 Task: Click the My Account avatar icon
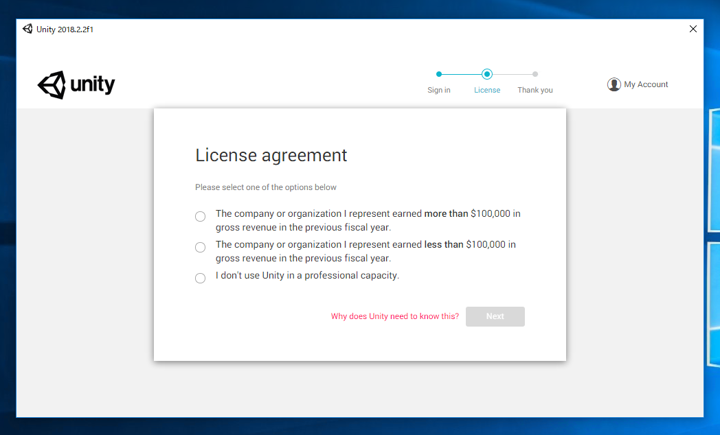[613, 84]
